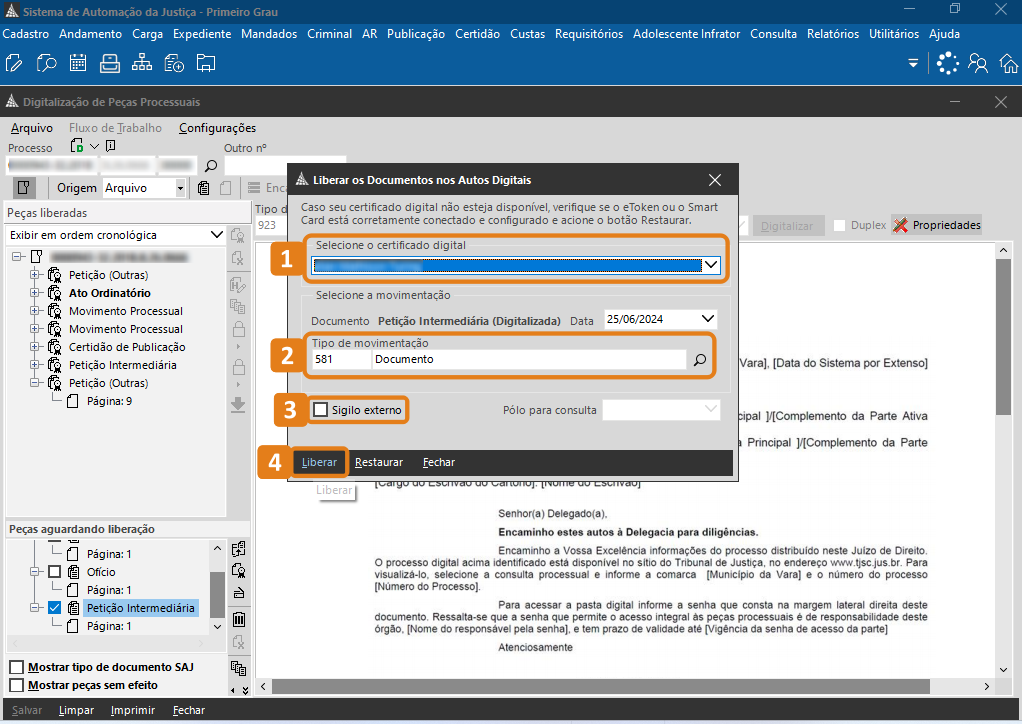The width and height of the screenshot is (1022, 724).
Task: Click the magnifier next to Processo field
Action: [x=211, y=166]
